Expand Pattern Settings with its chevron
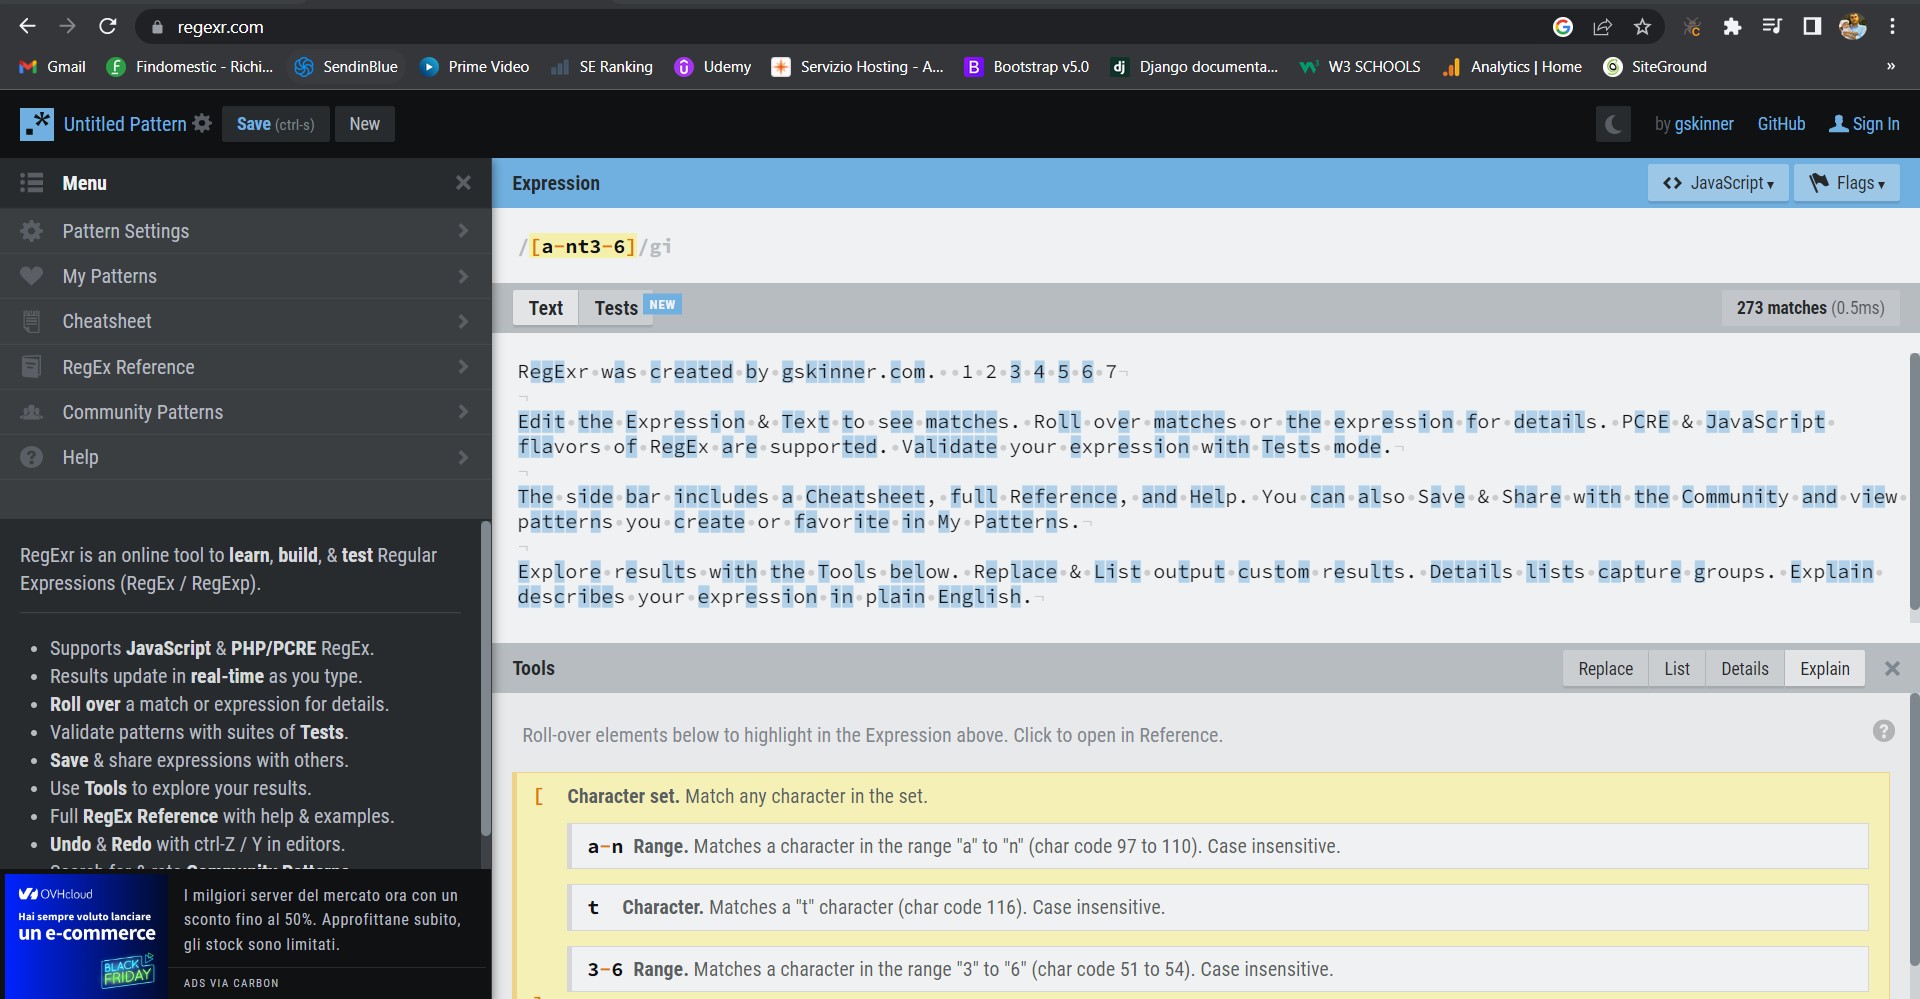 pos(463,231)
